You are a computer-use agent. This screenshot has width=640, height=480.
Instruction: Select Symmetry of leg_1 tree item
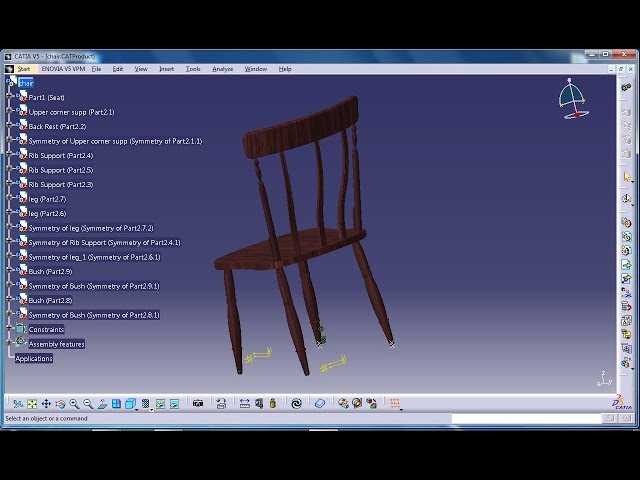tap(94, 257)
